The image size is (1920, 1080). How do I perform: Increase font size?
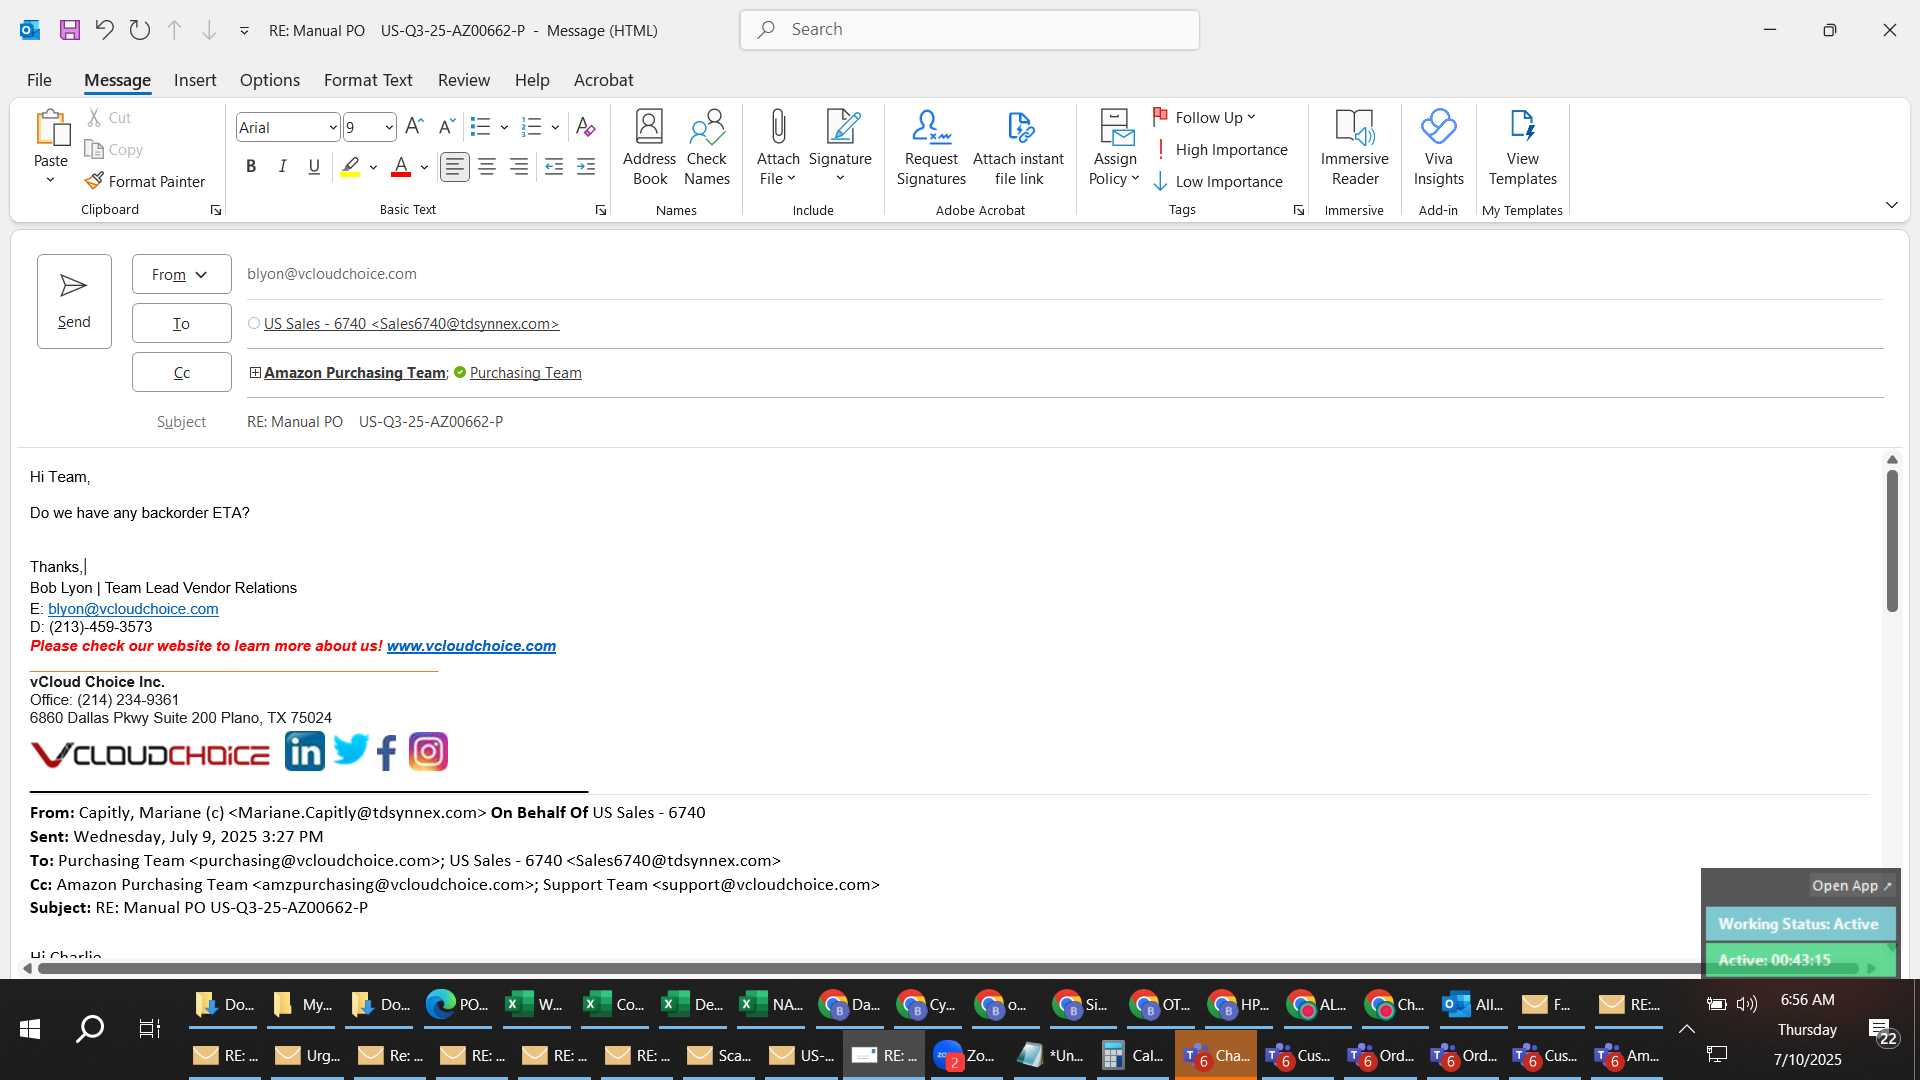[414, 127]
